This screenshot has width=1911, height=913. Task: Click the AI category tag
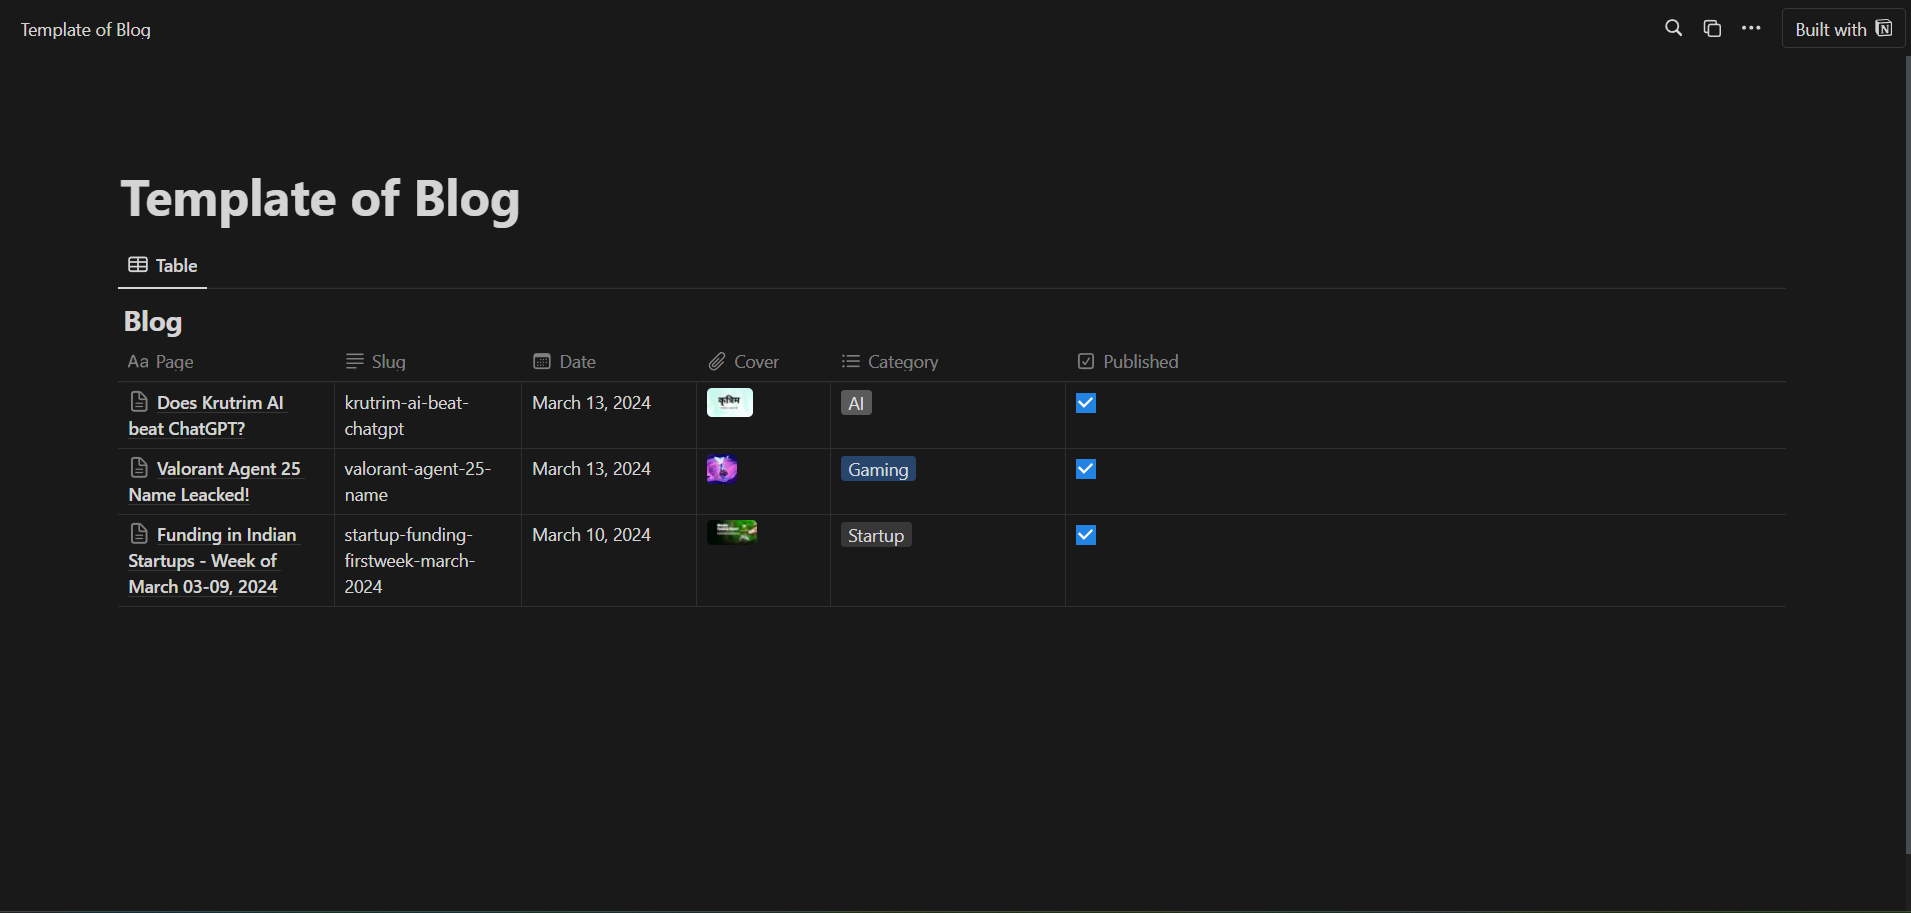856,403
